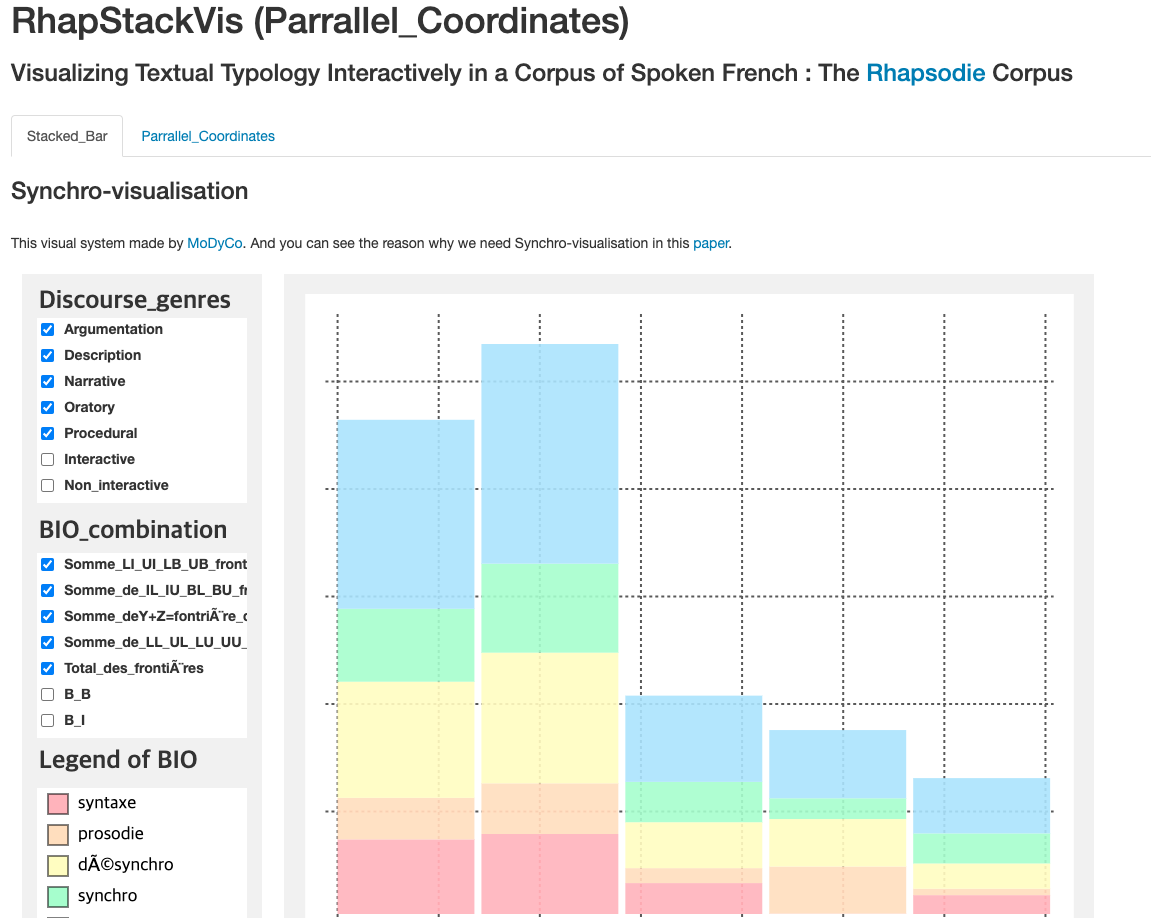Enable the B_B combination checkbox

(x=47, y=694)
